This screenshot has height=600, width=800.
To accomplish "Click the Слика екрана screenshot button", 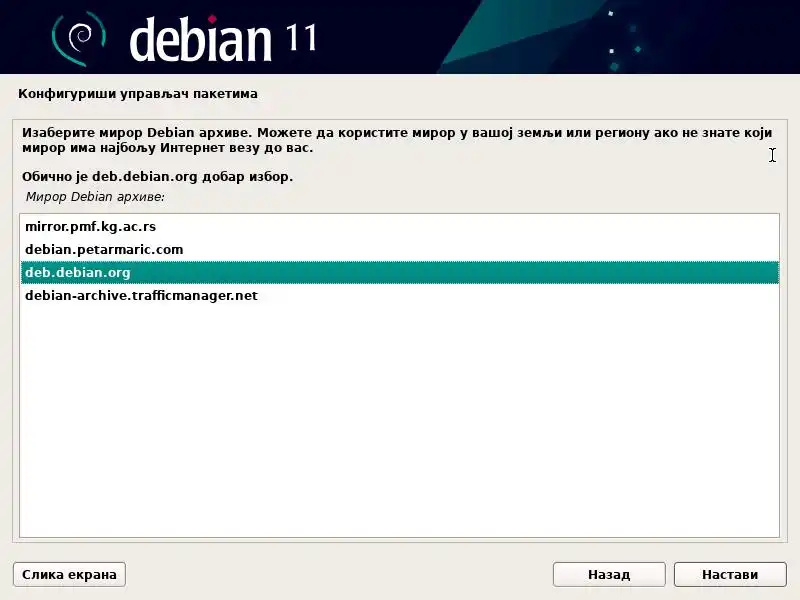I will tap(69, 574).
